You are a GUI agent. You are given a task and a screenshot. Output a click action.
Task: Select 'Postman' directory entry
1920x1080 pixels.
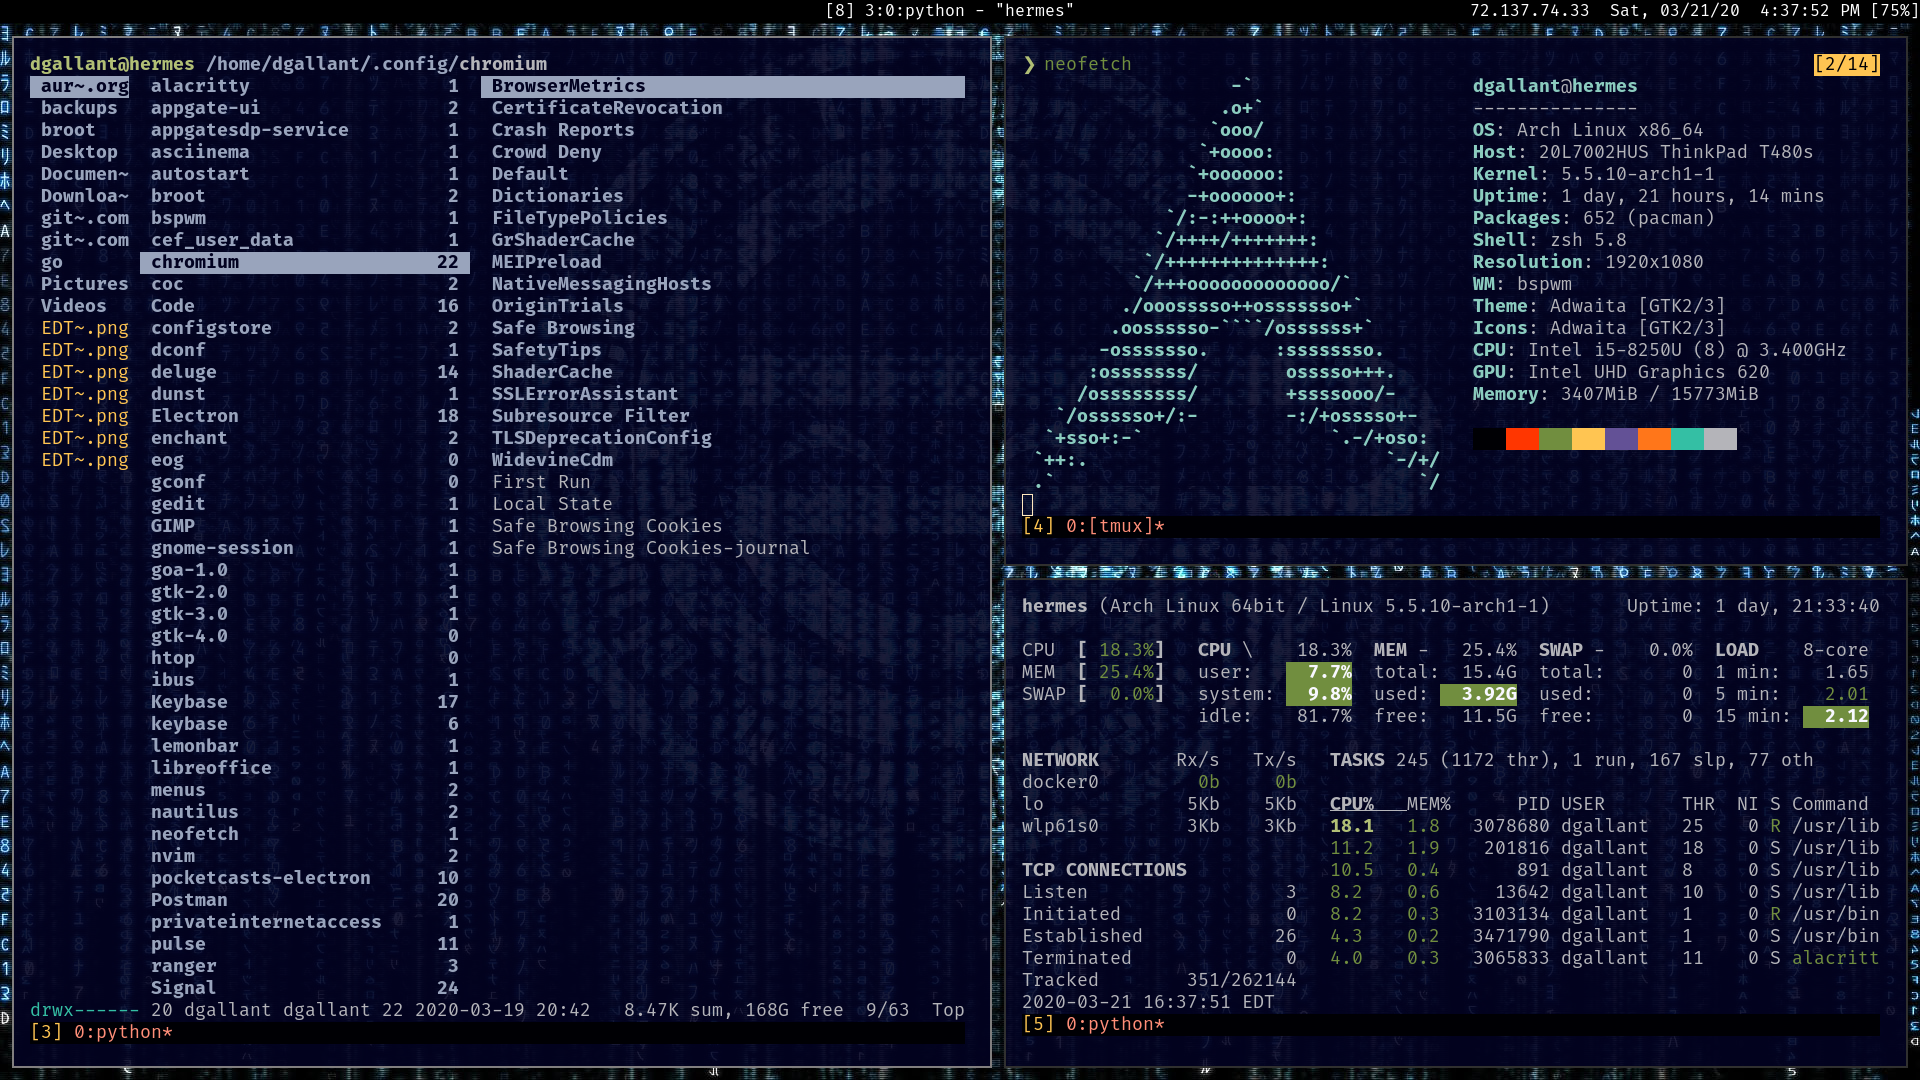pyautogui.click(x=305, y=901)
